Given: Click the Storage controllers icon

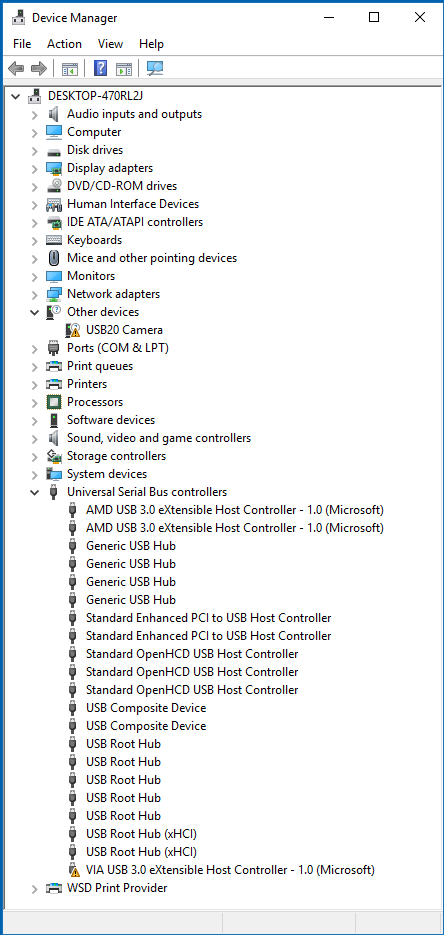Looking at the screenshot, I should (x=54, y=456).
